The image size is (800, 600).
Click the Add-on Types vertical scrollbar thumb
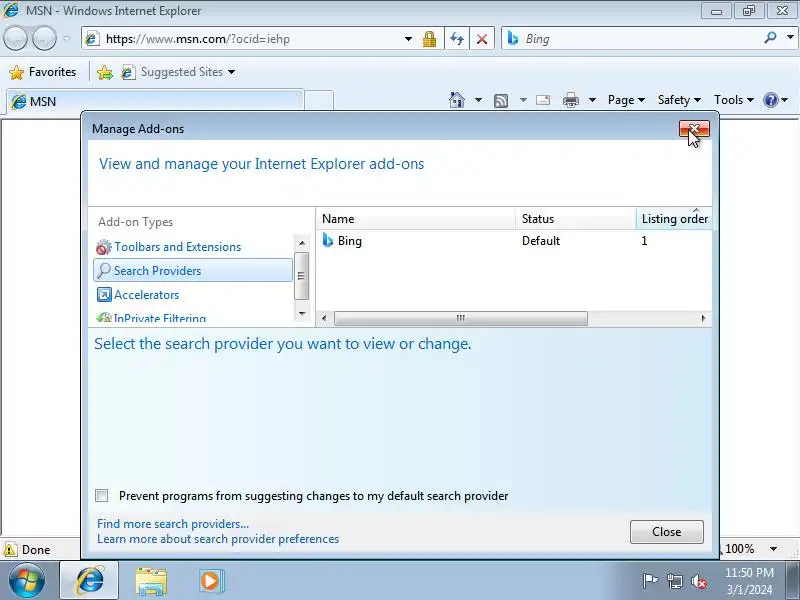pos(302,276)
